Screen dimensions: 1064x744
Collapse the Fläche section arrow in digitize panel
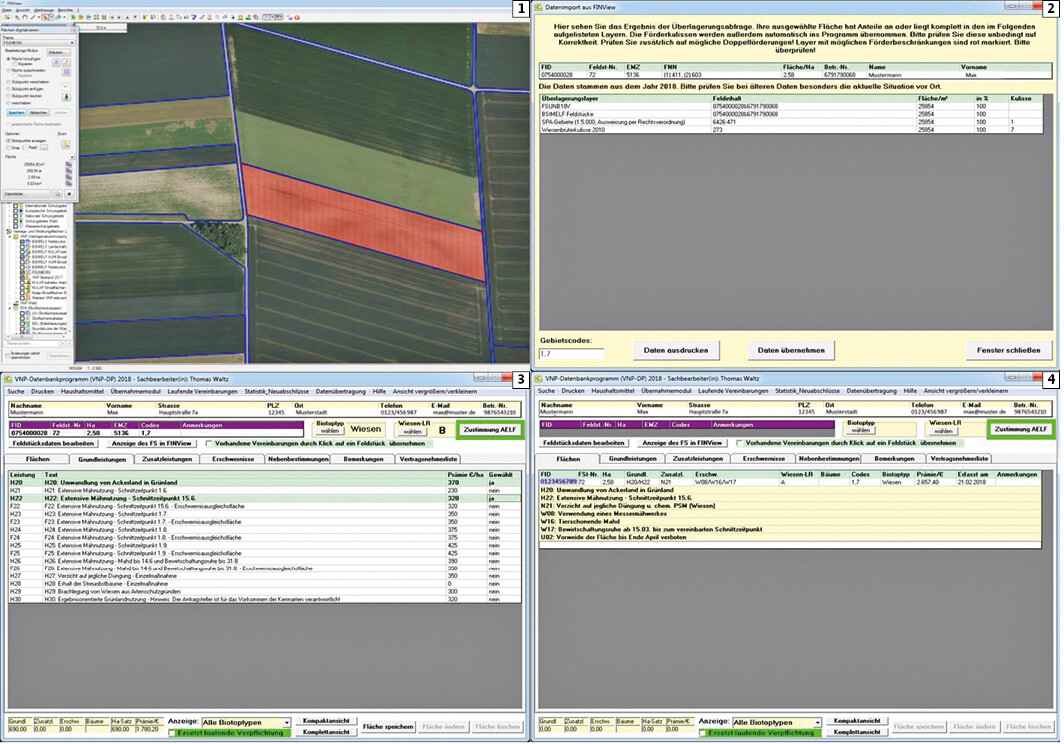(x=73, y=157)
